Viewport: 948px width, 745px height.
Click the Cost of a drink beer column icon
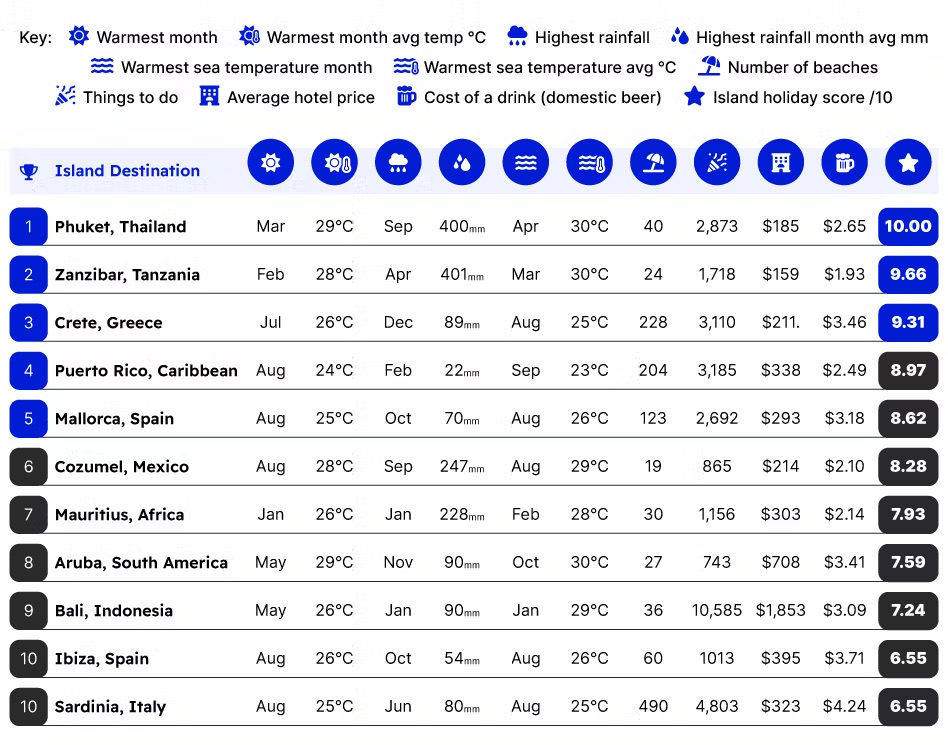tap(845, 163)
